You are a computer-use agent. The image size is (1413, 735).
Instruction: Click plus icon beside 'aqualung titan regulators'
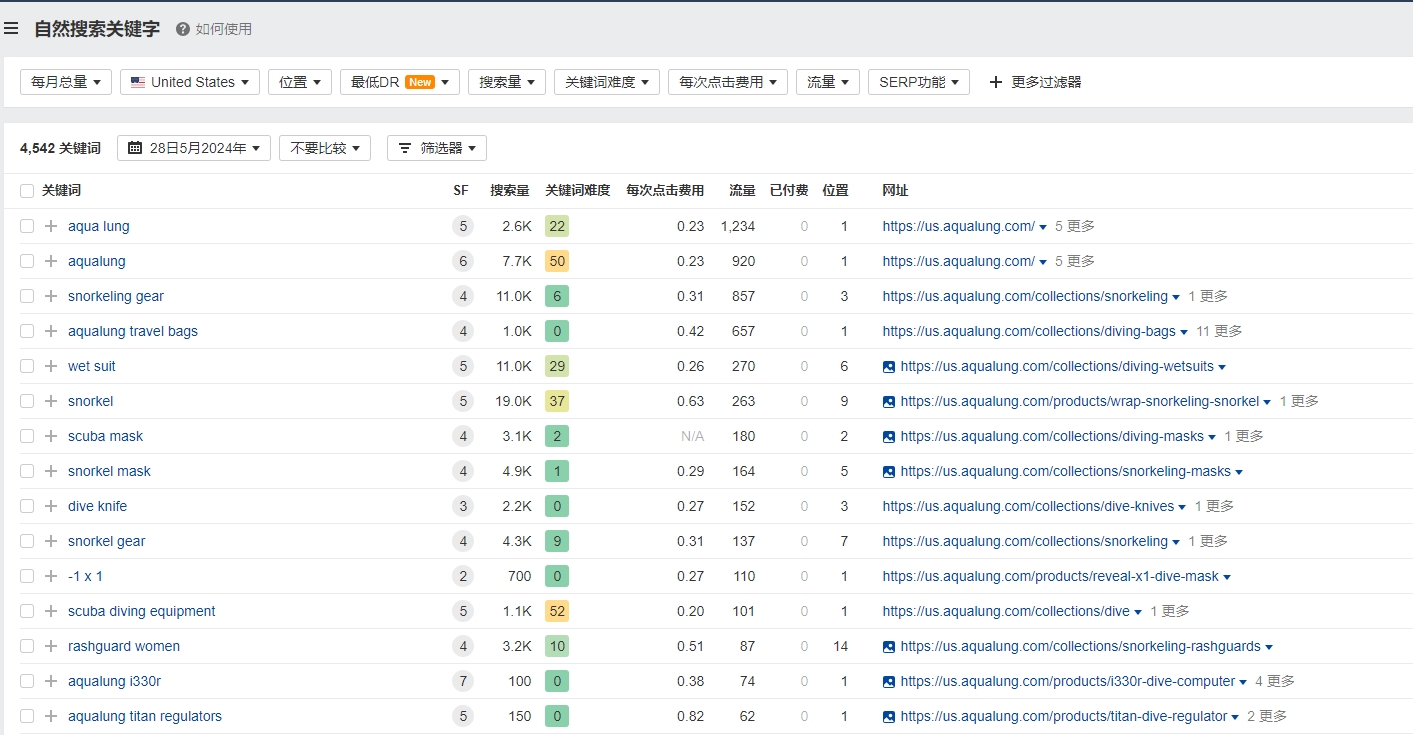(x=51, y=716)
